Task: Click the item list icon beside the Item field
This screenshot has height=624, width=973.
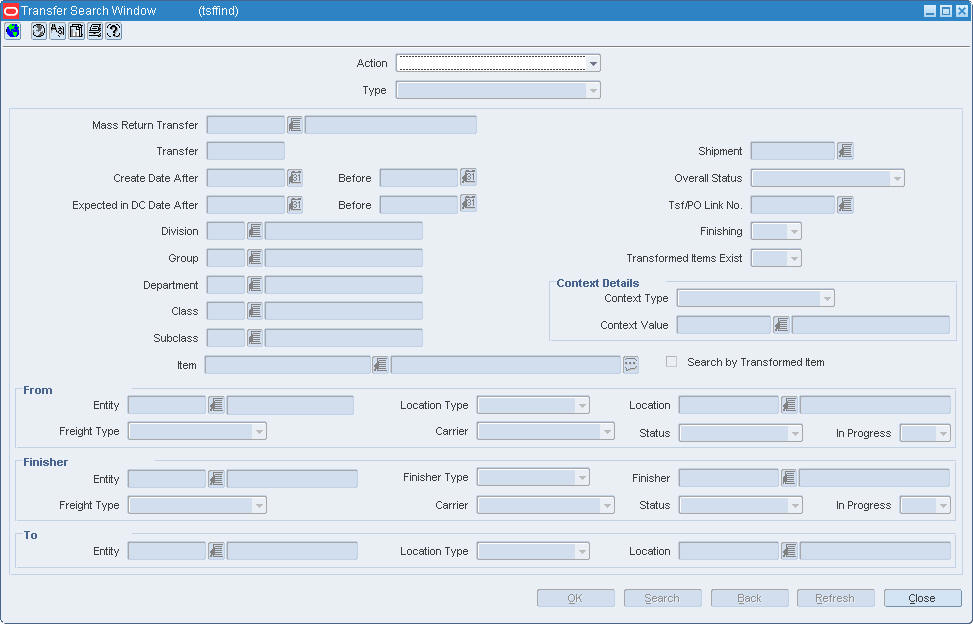Action: pyautogui.click(x=630, y=364)
